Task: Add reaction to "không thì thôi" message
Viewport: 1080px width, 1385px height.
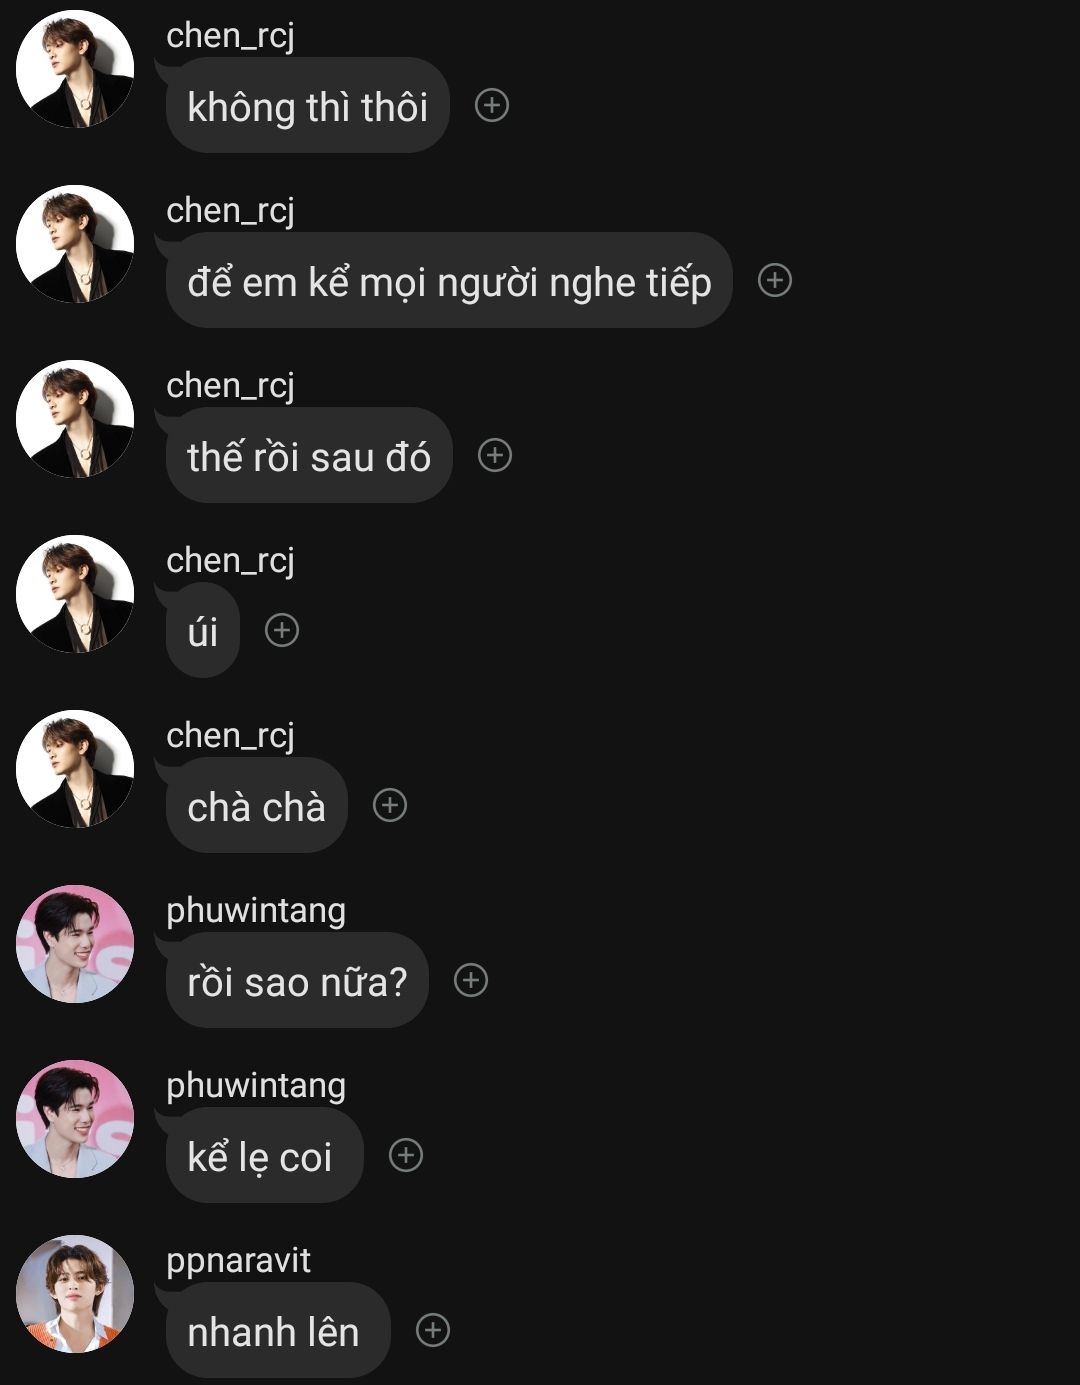Action: click(x=491, y=105)
